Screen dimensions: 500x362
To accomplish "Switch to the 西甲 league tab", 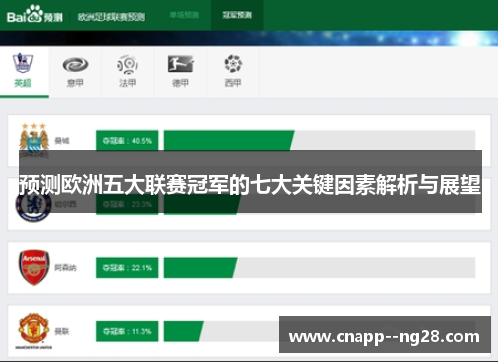I will coord(233,83).
